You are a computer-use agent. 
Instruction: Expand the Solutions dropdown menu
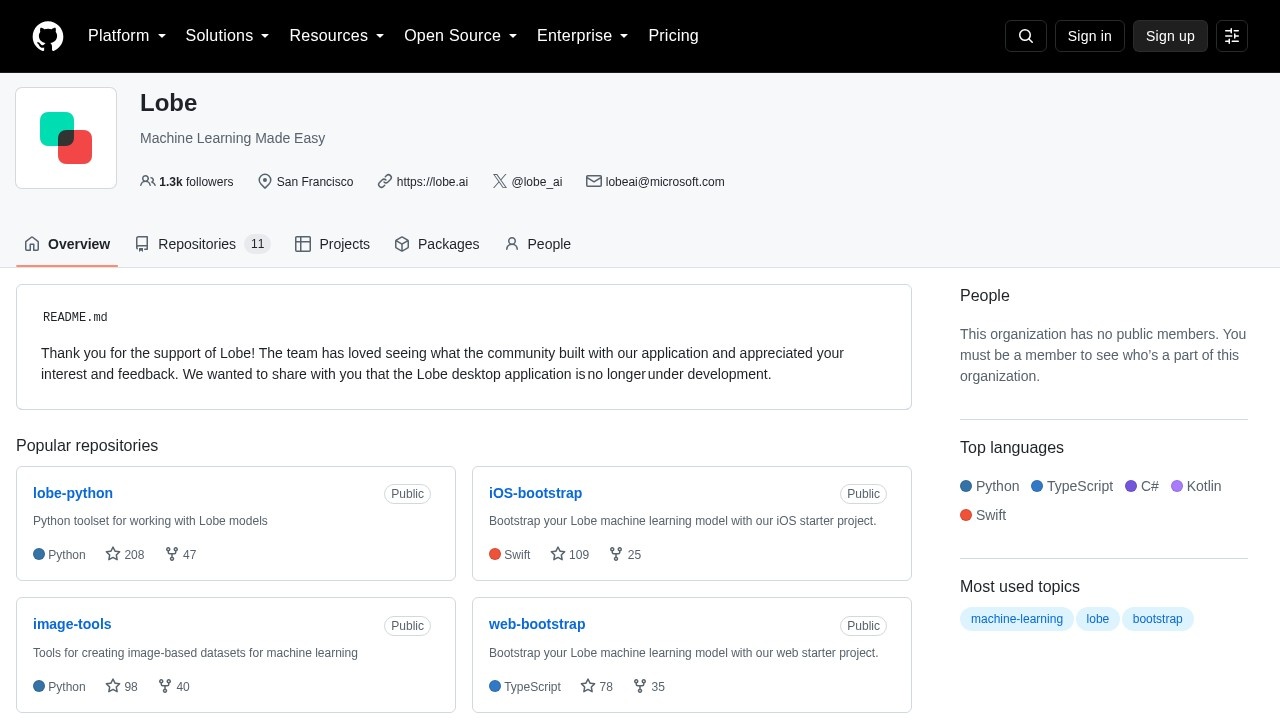click(x=228, y=36)
